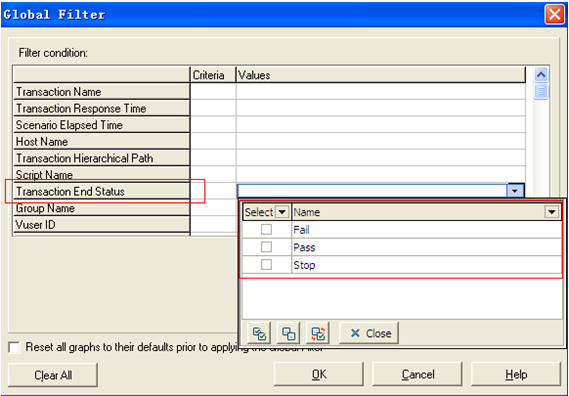Open Transaction End Status values dropdown arrow

516,191
